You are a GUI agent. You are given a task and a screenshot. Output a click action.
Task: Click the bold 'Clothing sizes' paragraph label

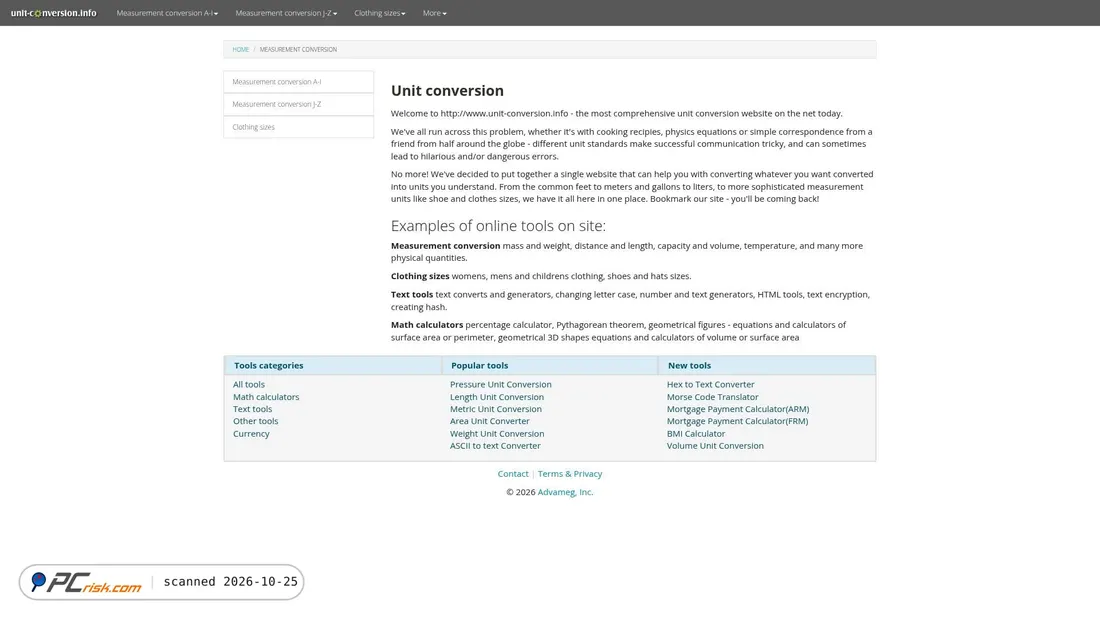420,276
